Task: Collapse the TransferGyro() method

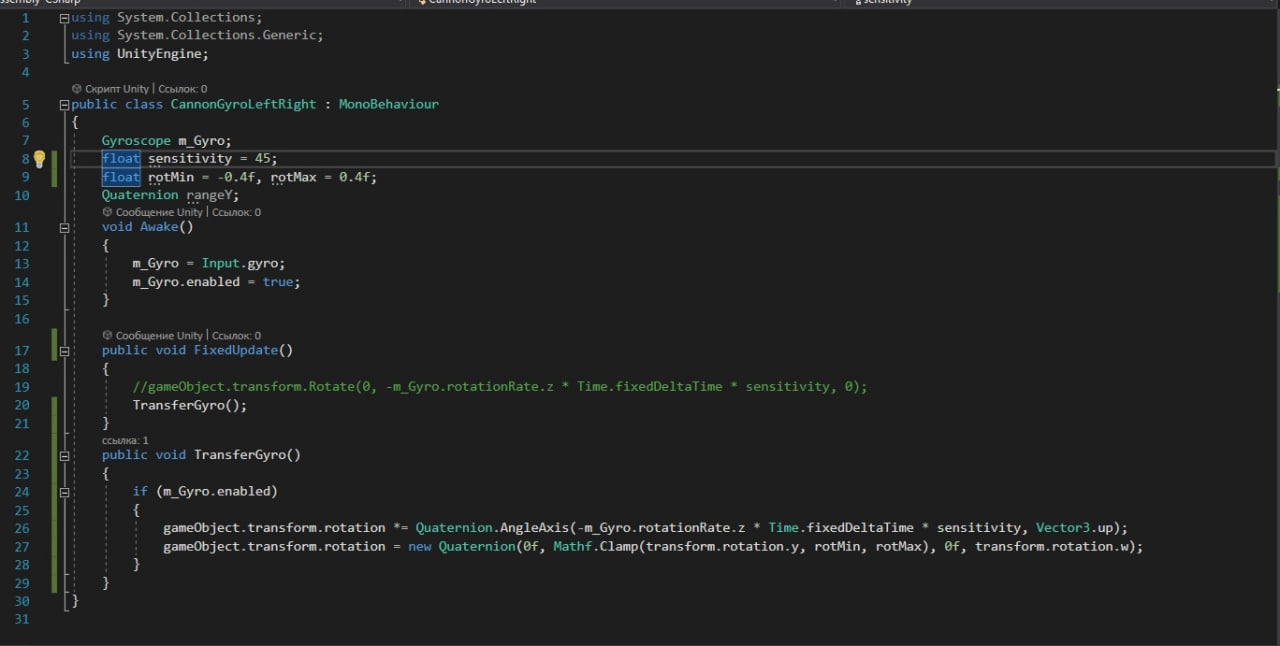Action: (x=65, y=455)
